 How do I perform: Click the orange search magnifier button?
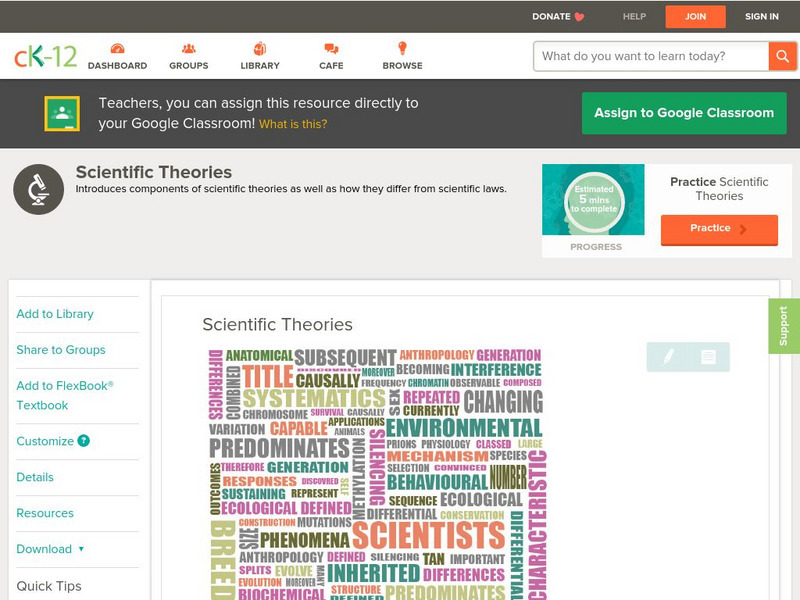tap(782, 56)
